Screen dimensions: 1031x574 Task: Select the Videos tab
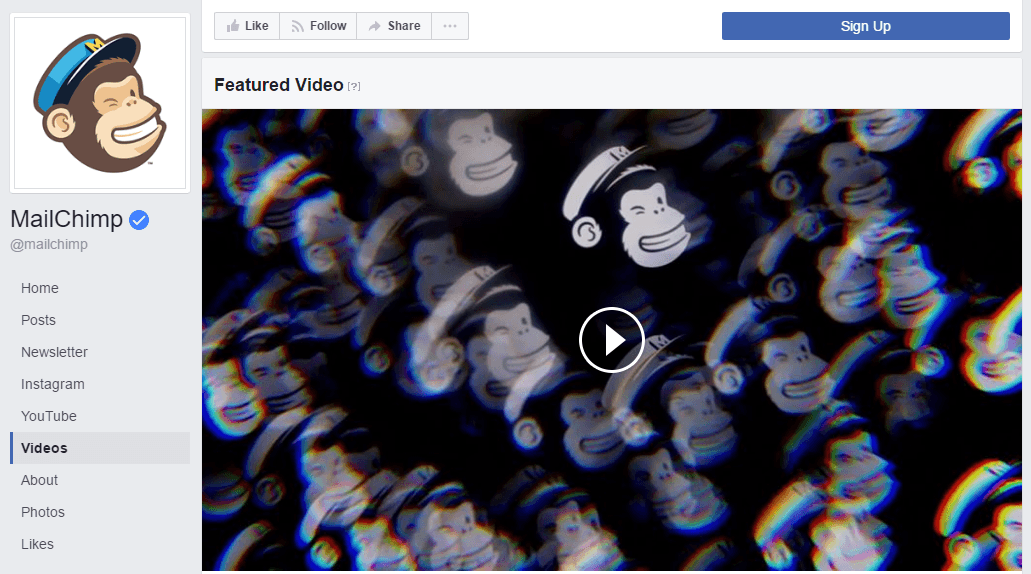point(100,448)
